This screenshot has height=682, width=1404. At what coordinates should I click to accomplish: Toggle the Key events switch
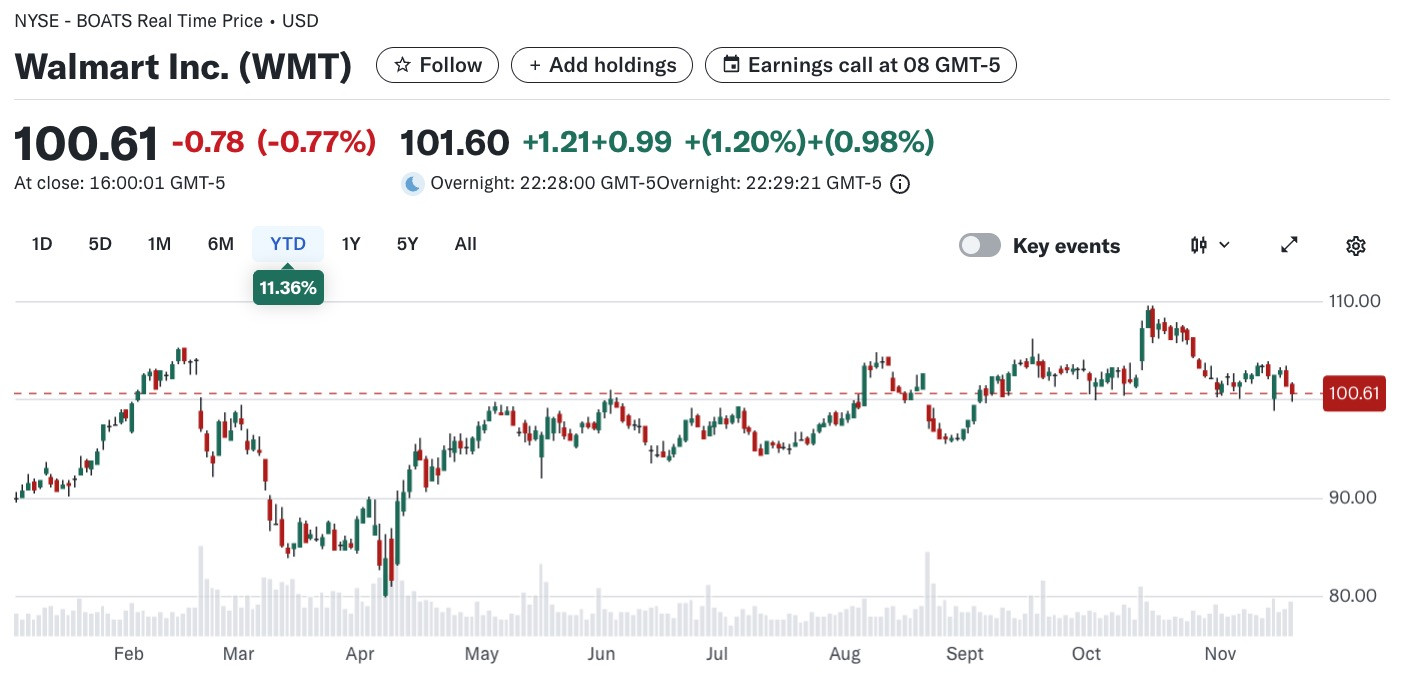(980, 246)
